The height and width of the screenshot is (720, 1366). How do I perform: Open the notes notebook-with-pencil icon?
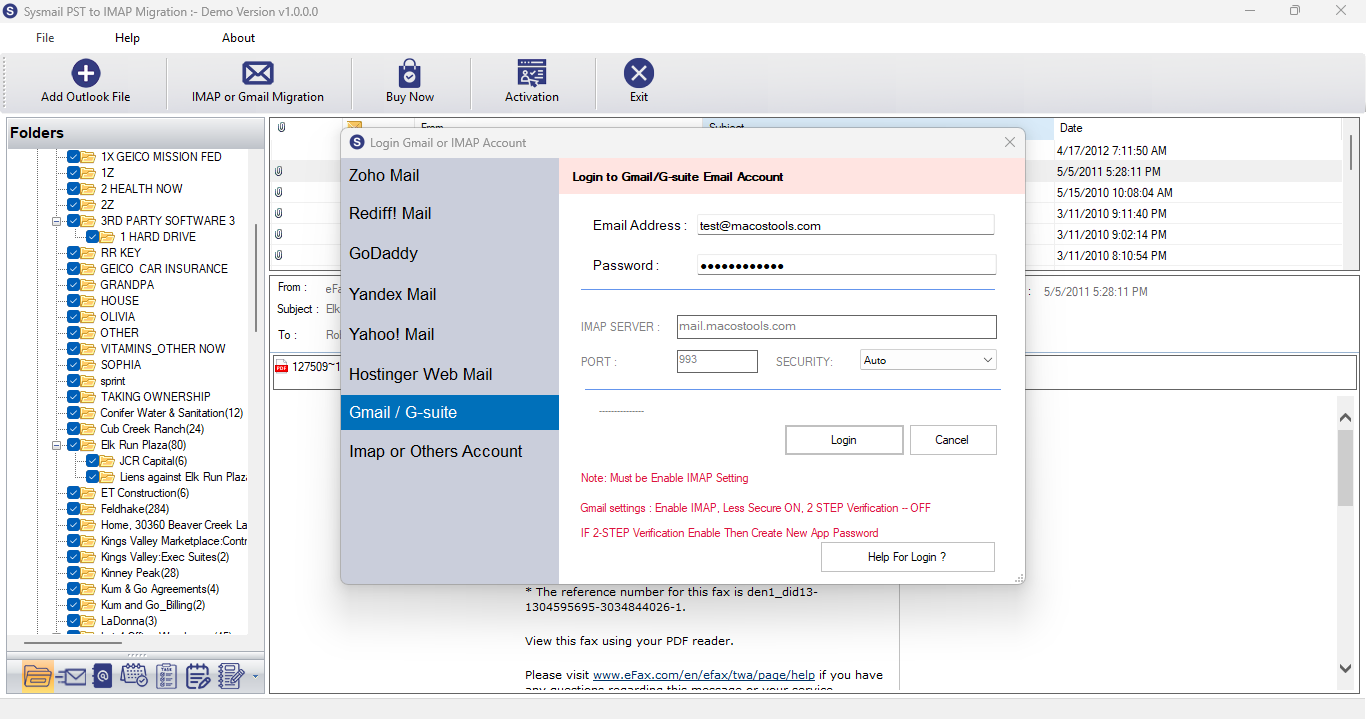[231, 676]
